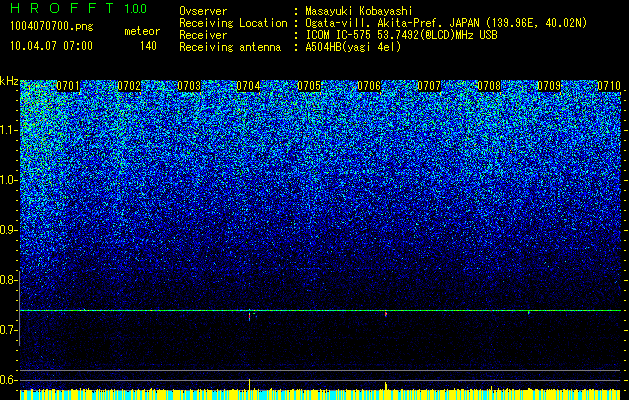Image resolution: width=629 pixels, height=400 pixels.
Task: Click the 0709 time marker
Action: tap(549, 86)
